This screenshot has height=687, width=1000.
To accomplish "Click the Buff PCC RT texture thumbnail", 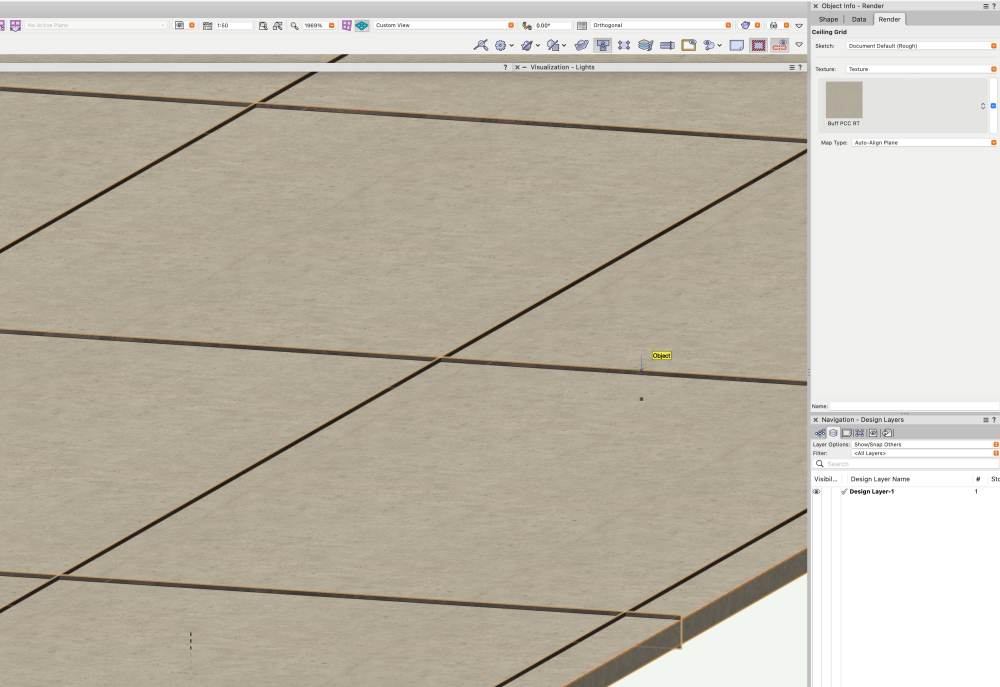I will click(843, 99).
